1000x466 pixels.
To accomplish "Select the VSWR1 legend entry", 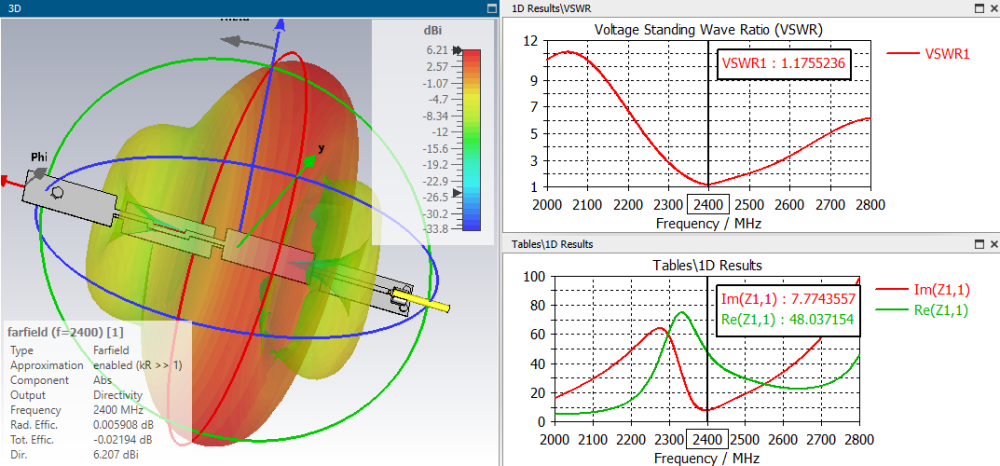I will [x=928, y=54].
